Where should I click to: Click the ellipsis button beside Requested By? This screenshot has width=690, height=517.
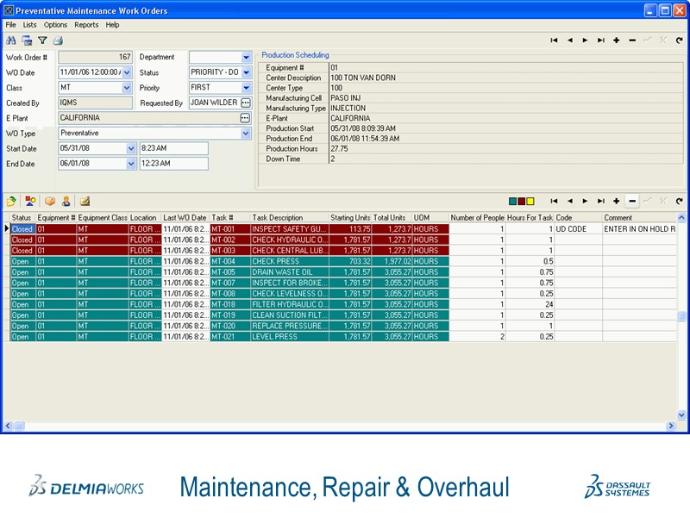(x=246, y=103)
